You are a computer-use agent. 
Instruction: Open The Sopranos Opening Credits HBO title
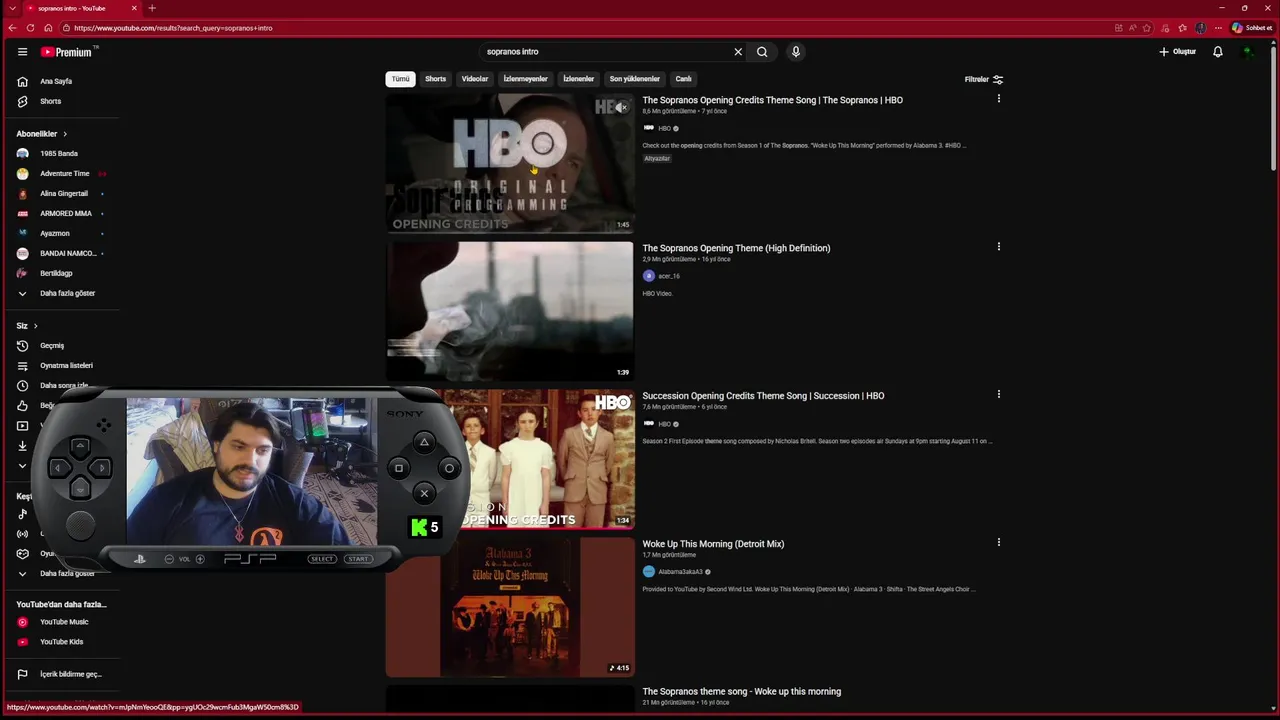[x=772, y=100]
